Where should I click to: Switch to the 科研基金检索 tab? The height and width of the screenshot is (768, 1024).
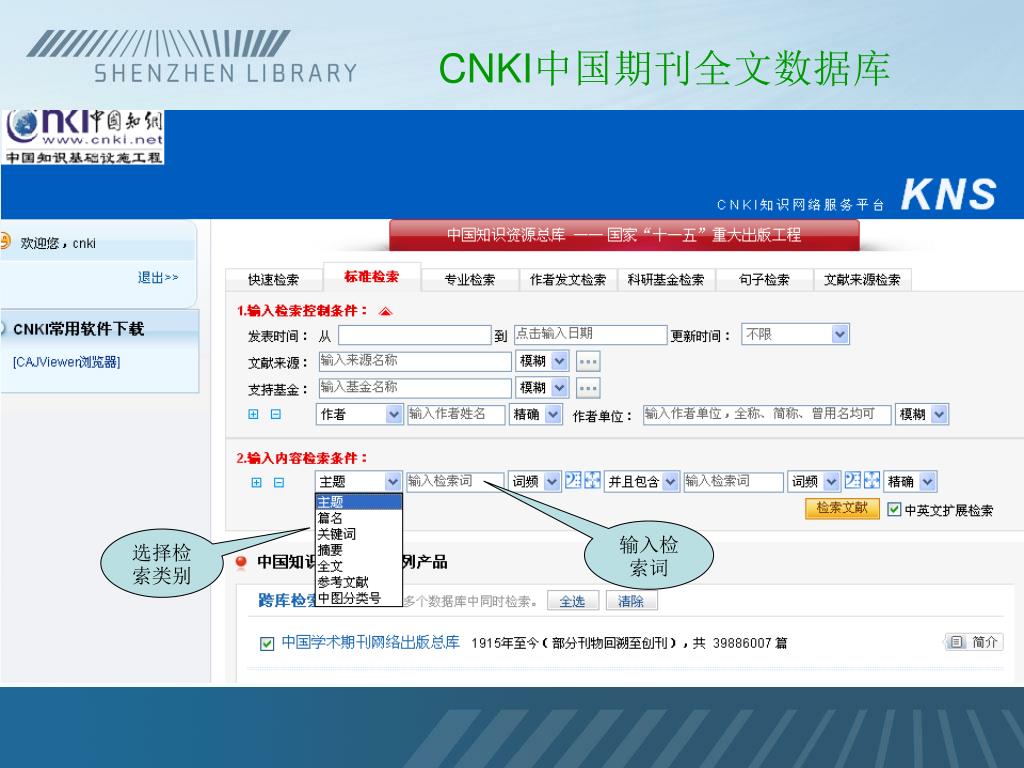(666, 280)
